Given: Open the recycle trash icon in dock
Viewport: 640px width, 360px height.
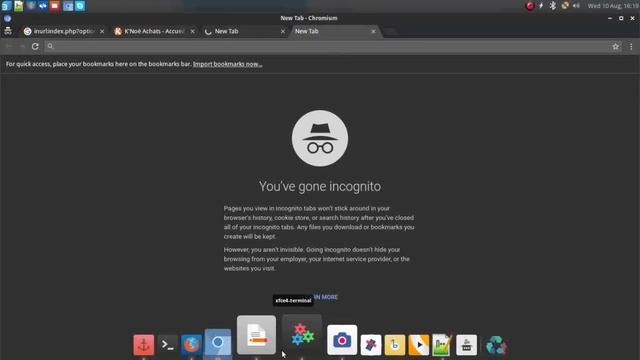Looking at the screenshot, I should 496,345.
